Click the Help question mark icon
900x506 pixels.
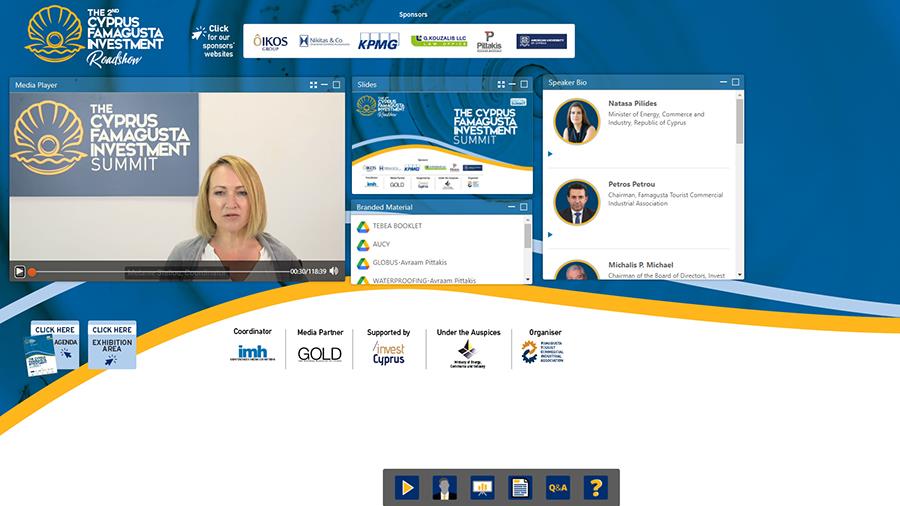pyautogui.click(x=595, y=487)
